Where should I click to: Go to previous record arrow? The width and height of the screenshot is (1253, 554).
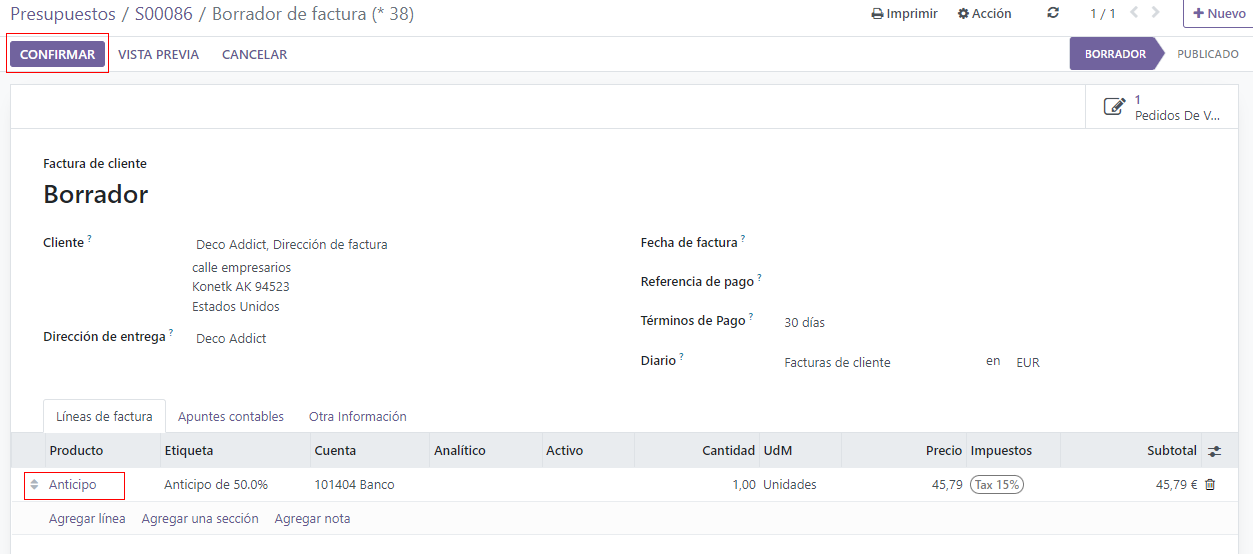1134,14
